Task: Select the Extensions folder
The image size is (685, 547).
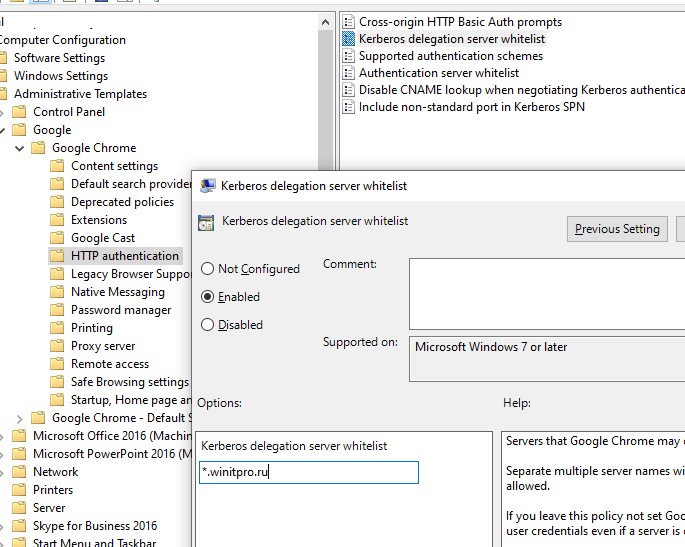Action: pos(99,220)
